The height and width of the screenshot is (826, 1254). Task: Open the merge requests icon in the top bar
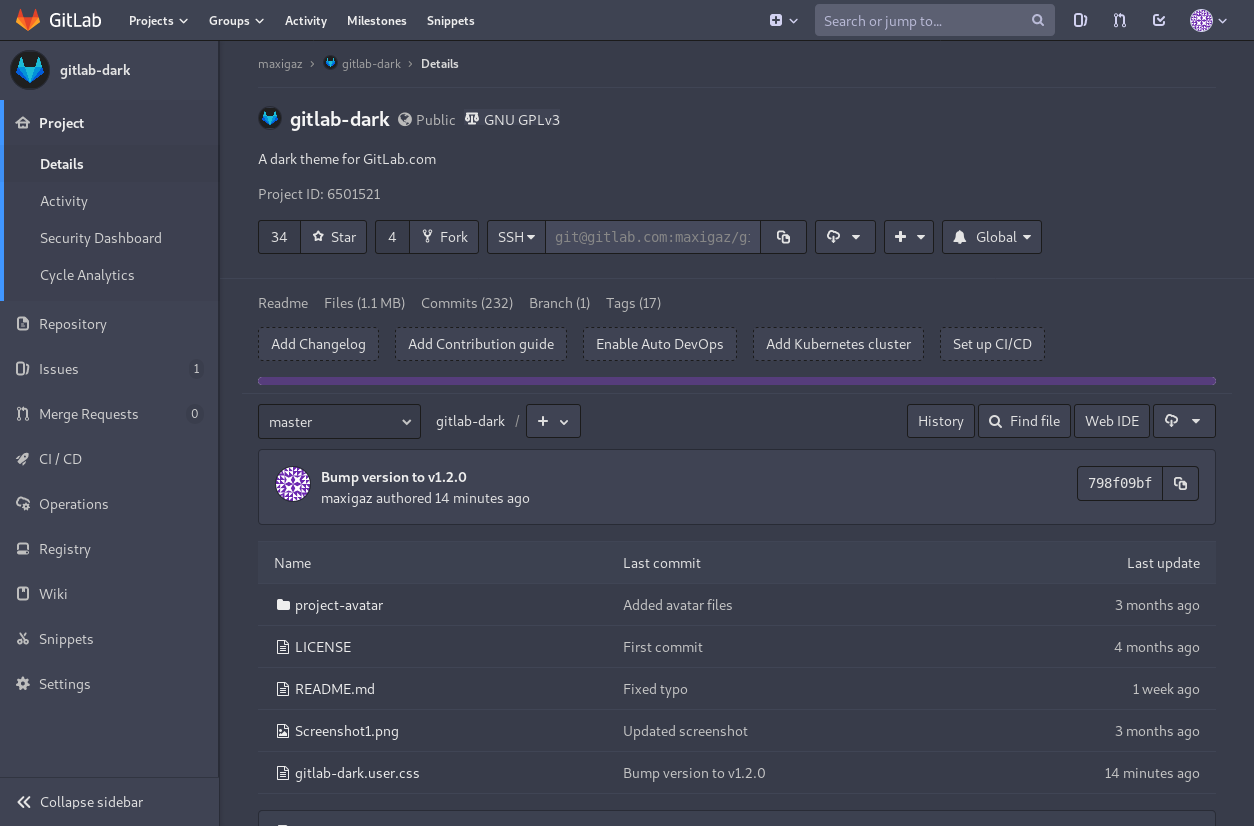tap(1119, 20)
